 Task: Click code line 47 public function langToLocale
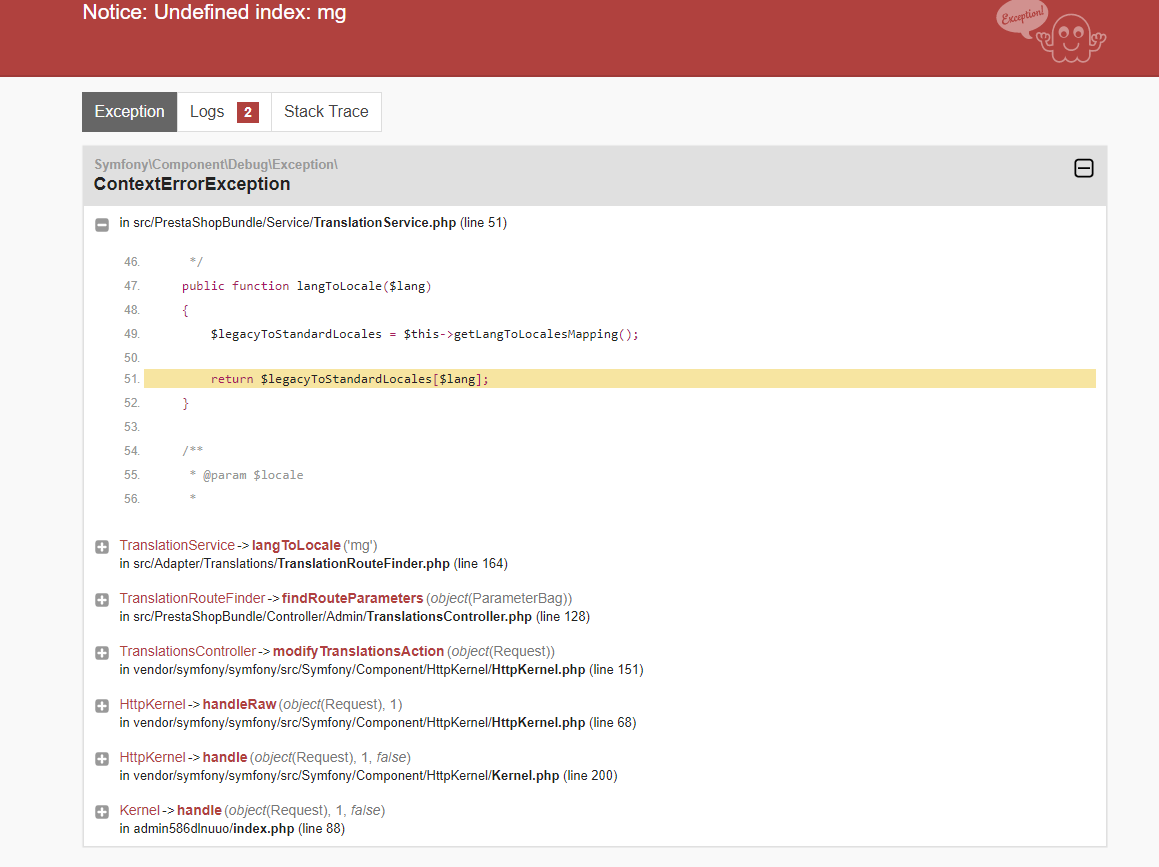(x=306, y=286)
